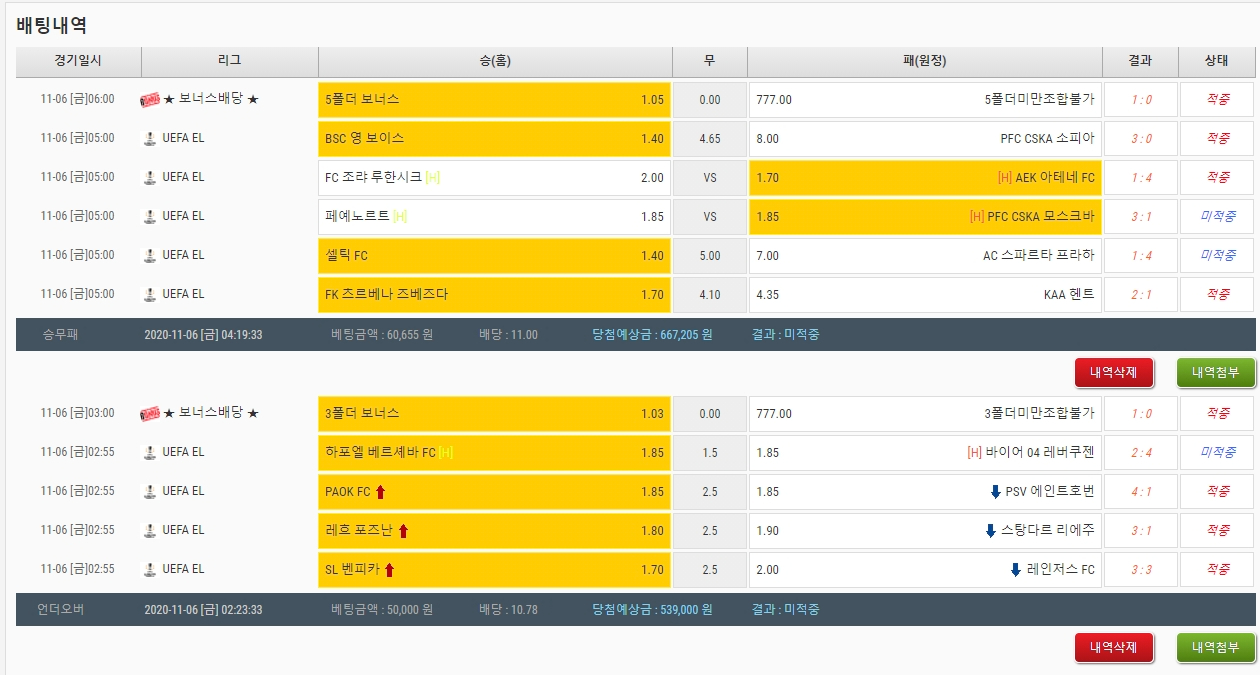Click the 상태 column header
Viewport: 1260px width, 675px height.
(1216, 61)
